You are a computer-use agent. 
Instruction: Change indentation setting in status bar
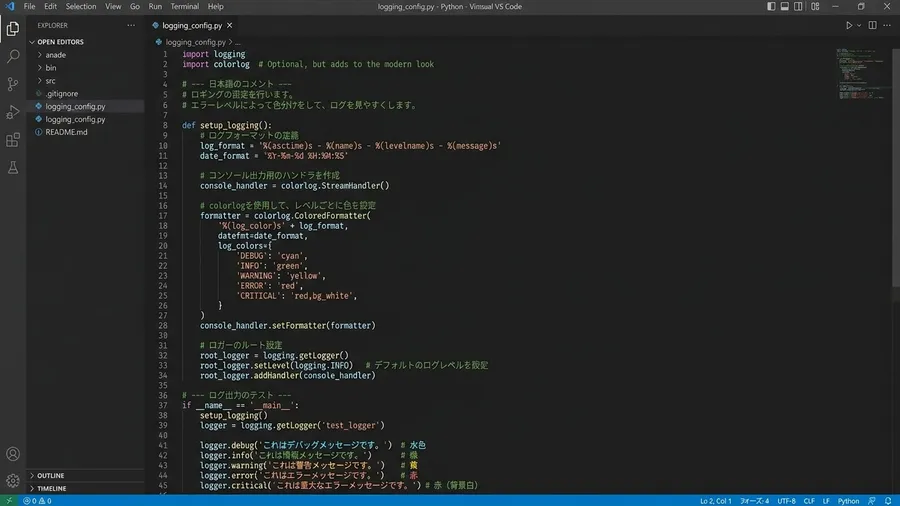coord(754,501)
